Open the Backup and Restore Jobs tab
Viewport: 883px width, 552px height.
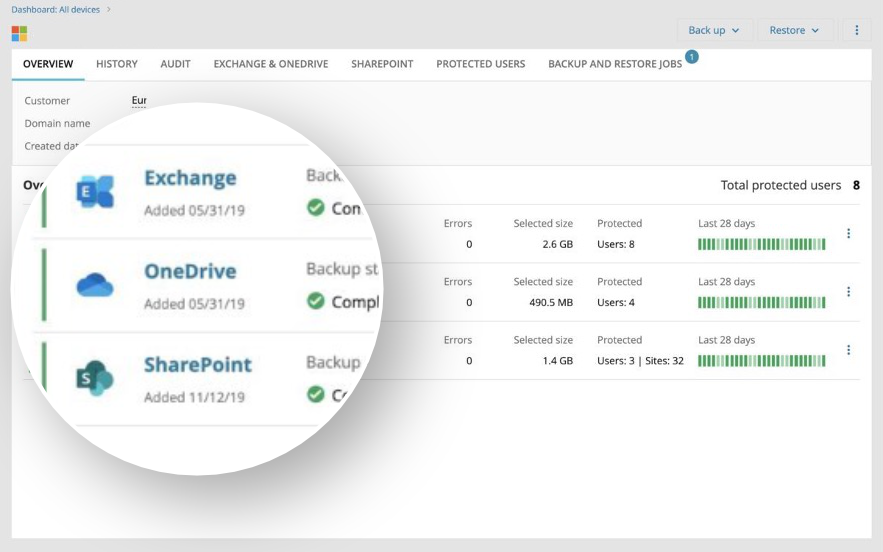pos(615,64)
